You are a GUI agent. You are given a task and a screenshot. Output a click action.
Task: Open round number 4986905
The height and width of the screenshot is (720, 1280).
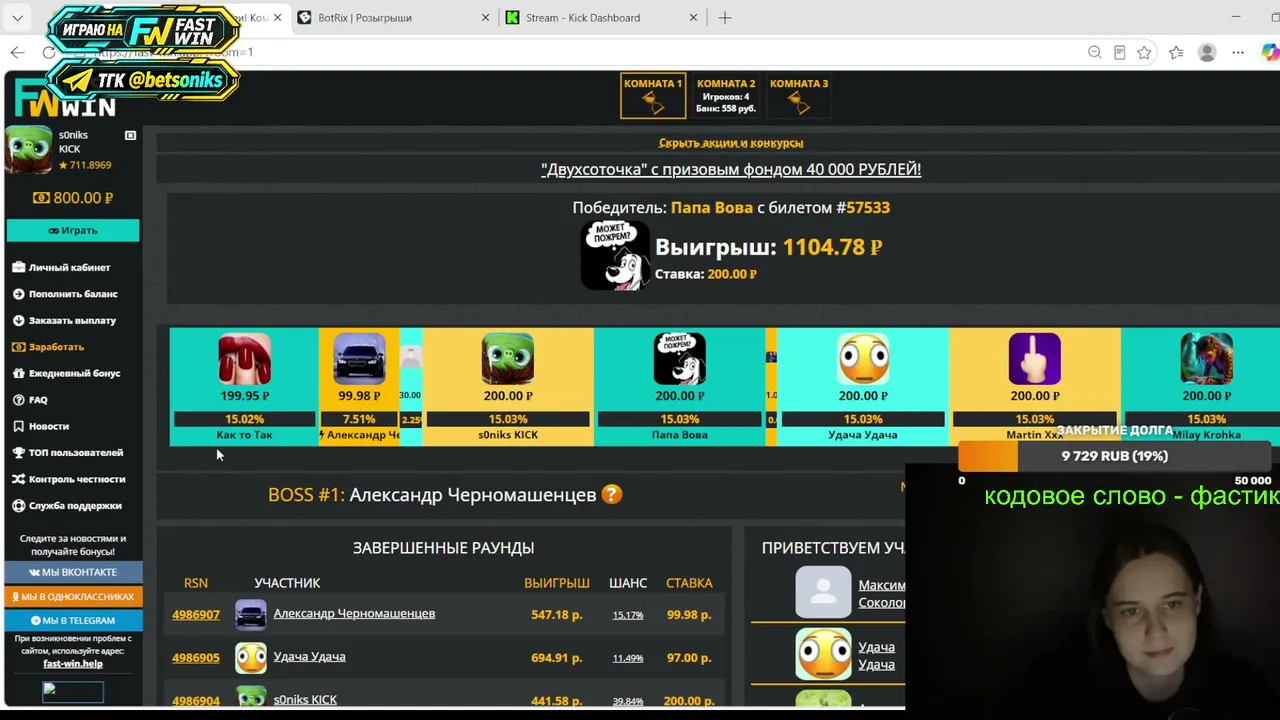click(x=196, y=658)
